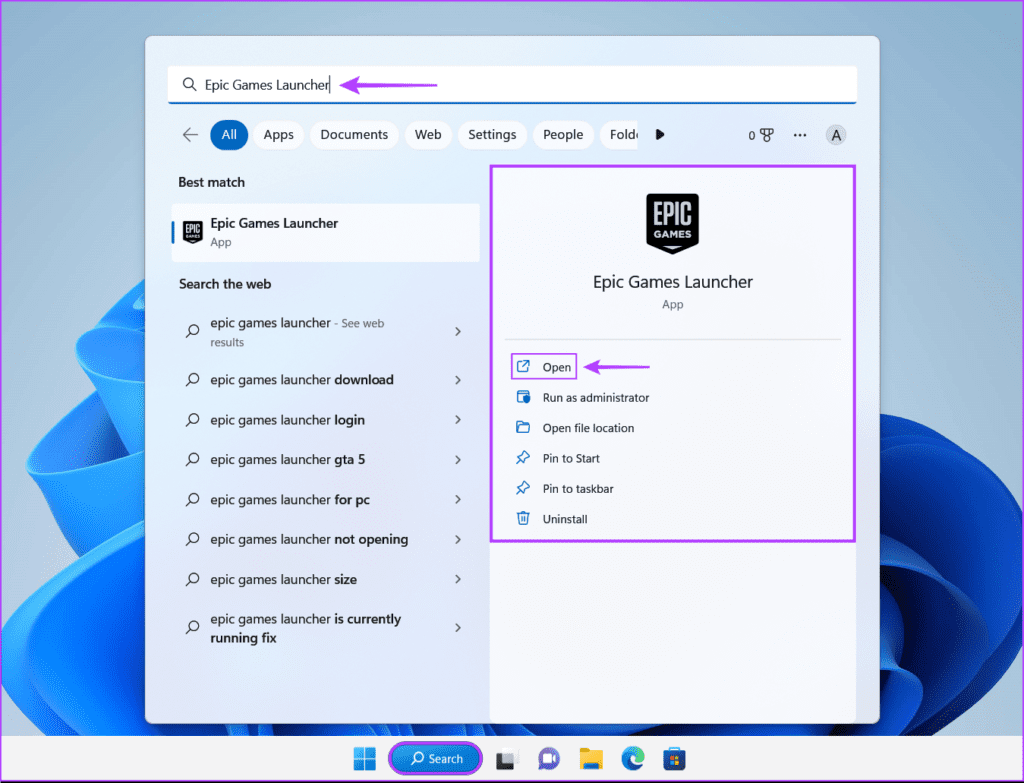
Task: Click the Pin to taskbar pin icon
Action: pos(523,488)
